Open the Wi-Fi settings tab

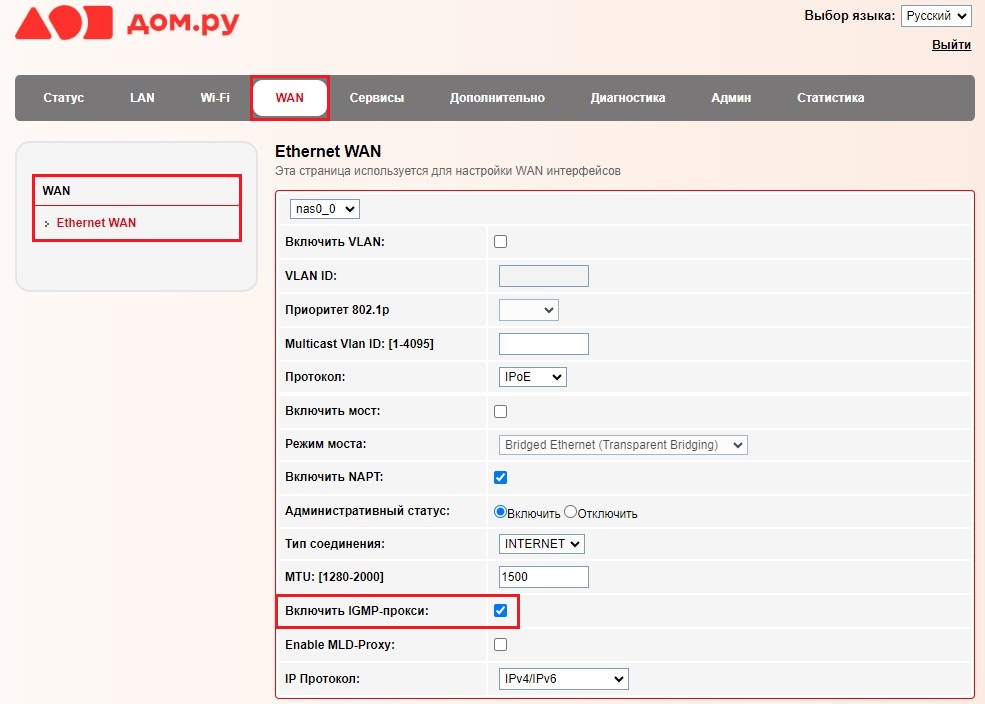point(214,98)
